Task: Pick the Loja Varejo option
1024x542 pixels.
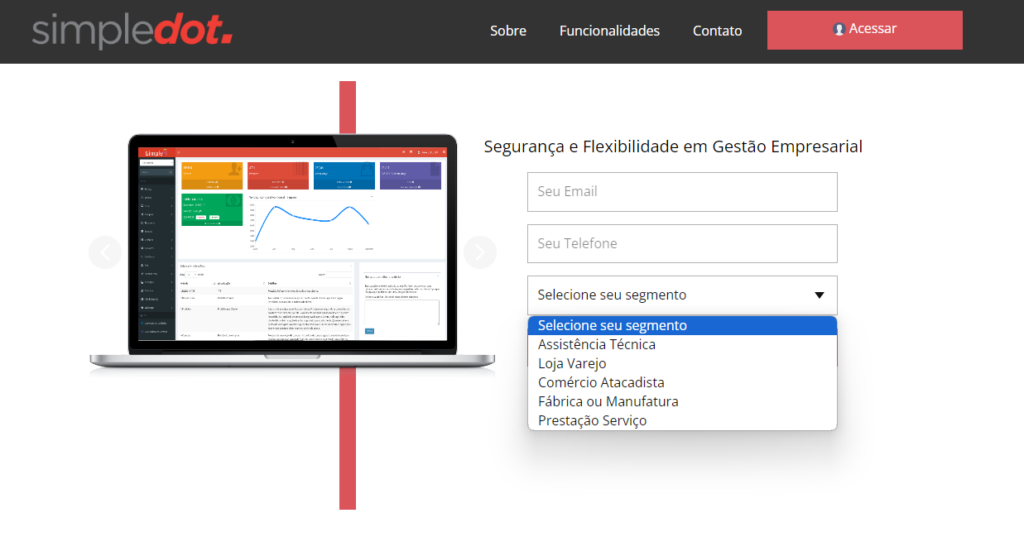Action: tap(572, 363)
